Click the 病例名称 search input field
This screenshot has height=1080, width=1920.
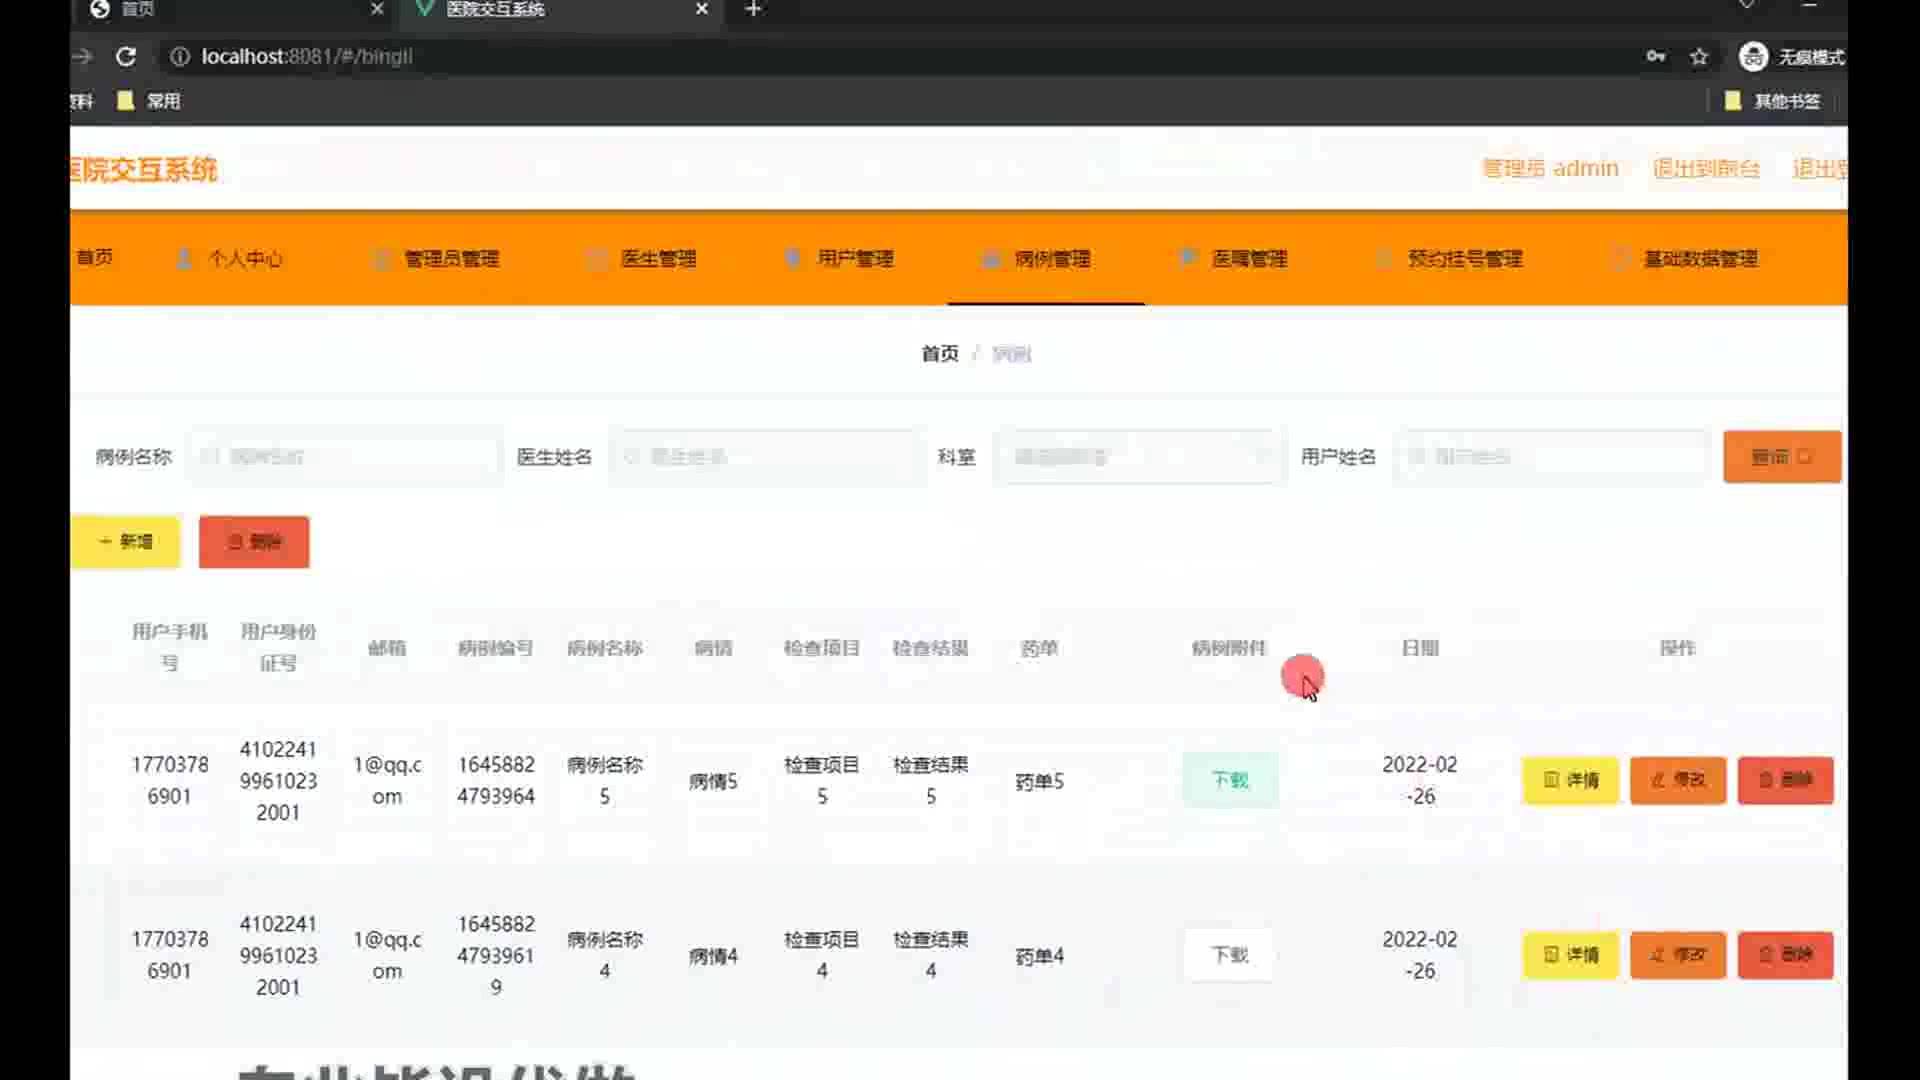[x=346, y=457]
